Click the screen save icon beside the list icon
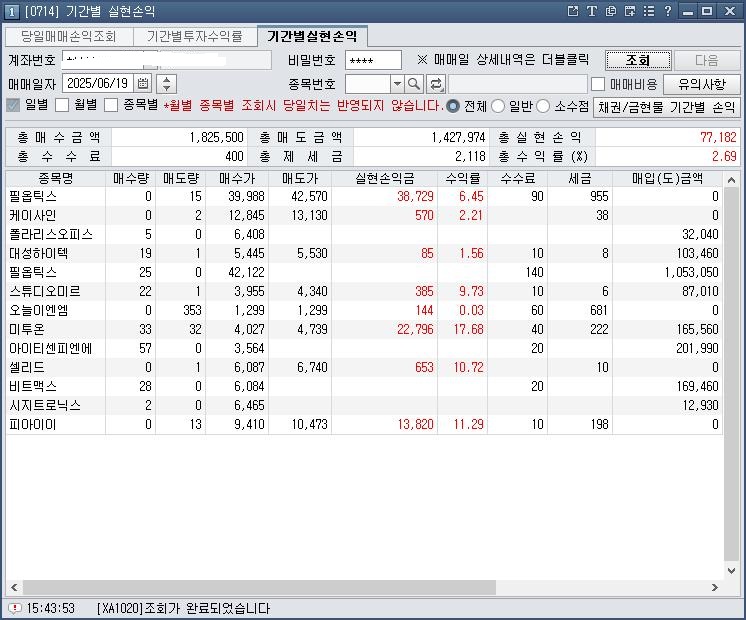746x620 pixels. [x=630, y=11]
